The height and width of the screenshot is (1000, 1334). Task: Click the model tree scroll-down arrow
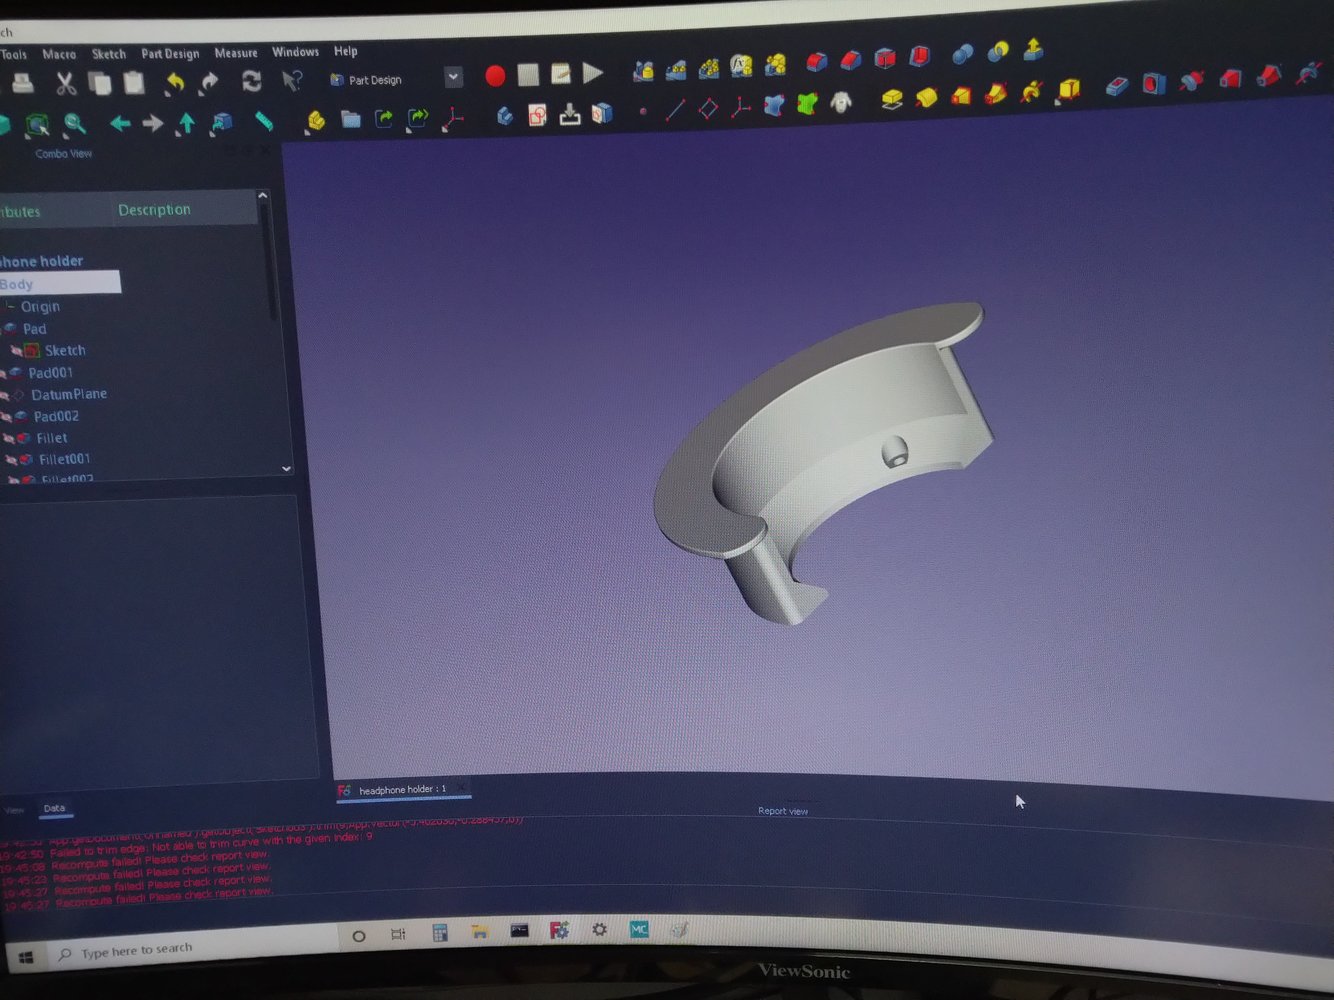(x=286, y=468)
